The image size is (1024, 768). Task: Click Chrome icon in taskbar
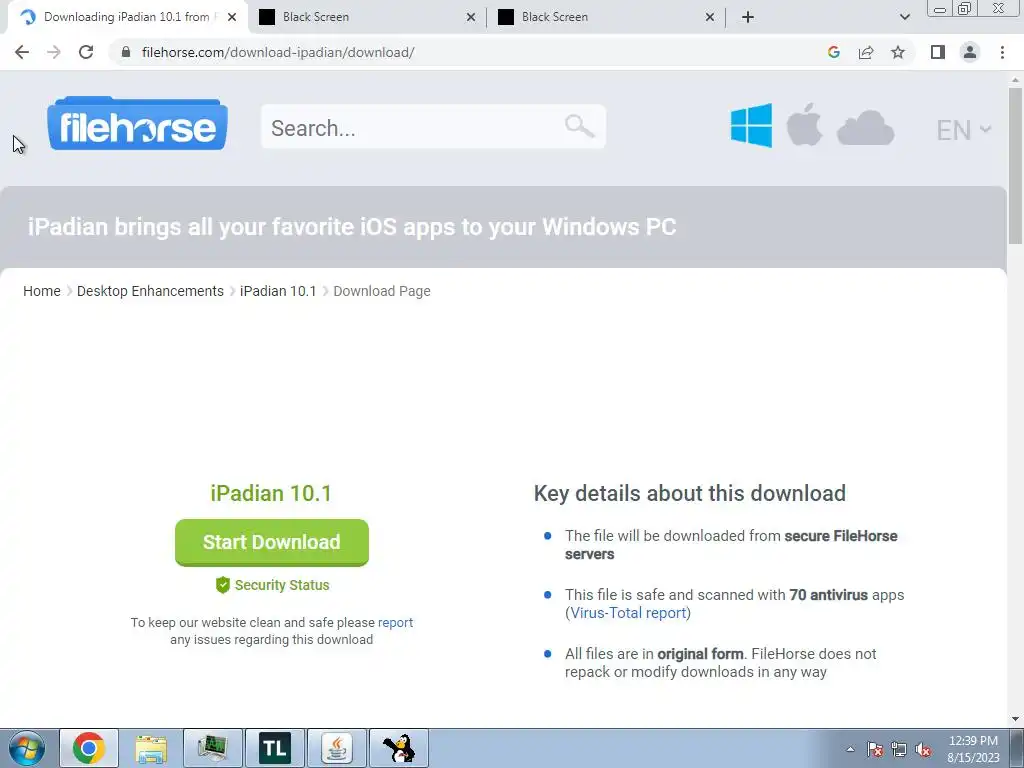pos(89,748)
